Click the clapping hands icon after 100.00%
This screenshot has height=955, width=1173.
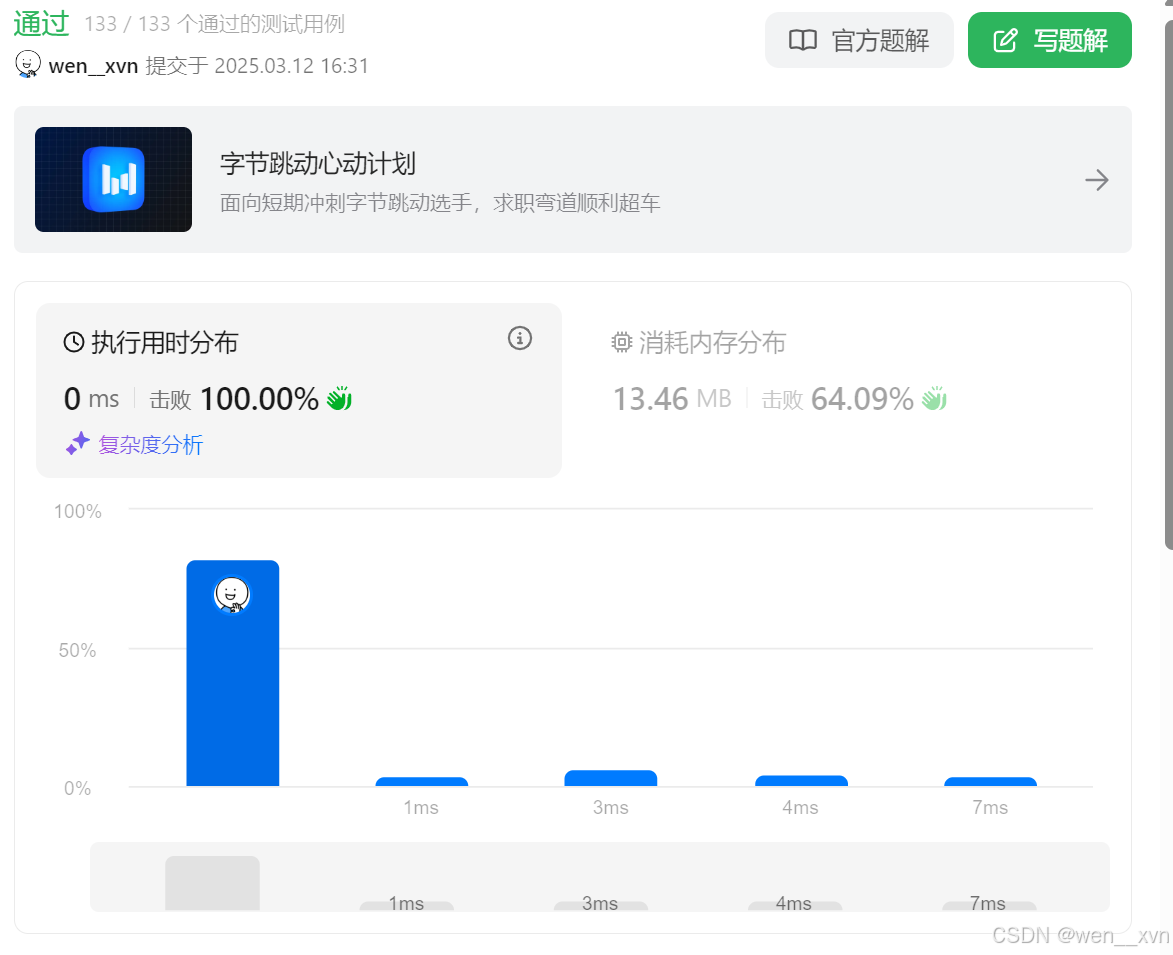click(x=339, y=399)
